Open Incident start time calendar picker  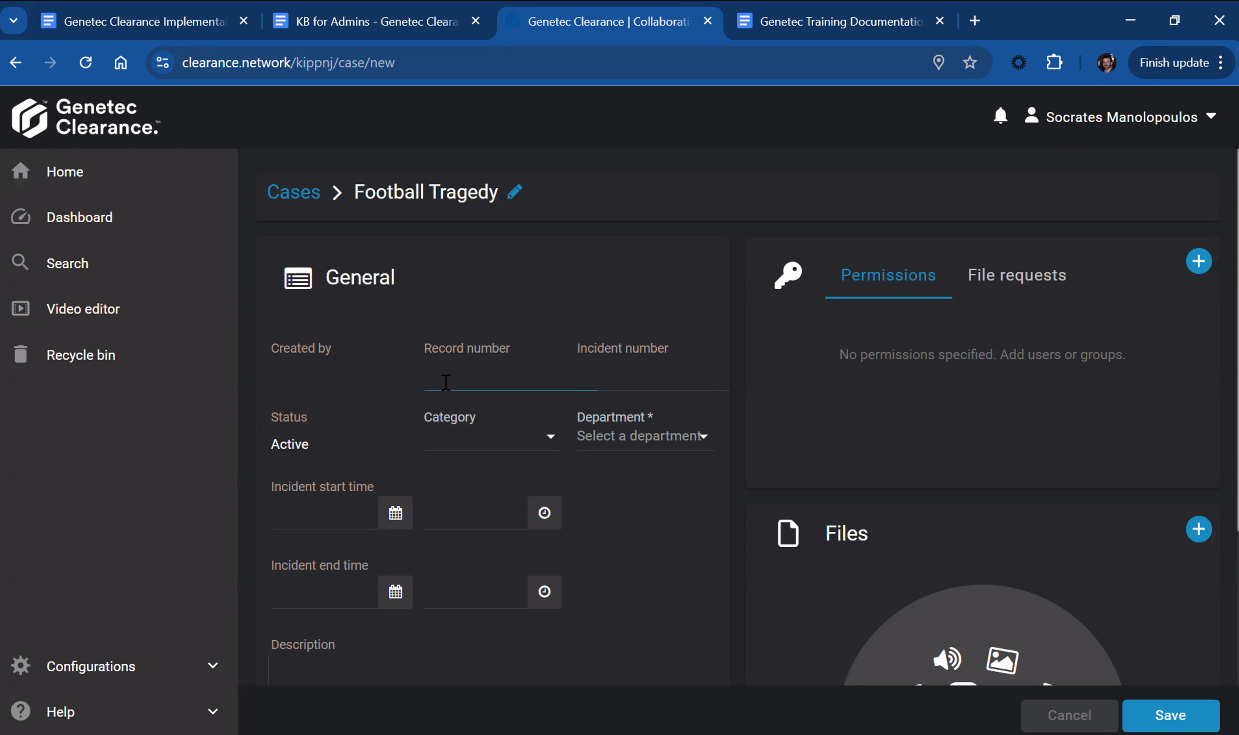tap(395, 513)
